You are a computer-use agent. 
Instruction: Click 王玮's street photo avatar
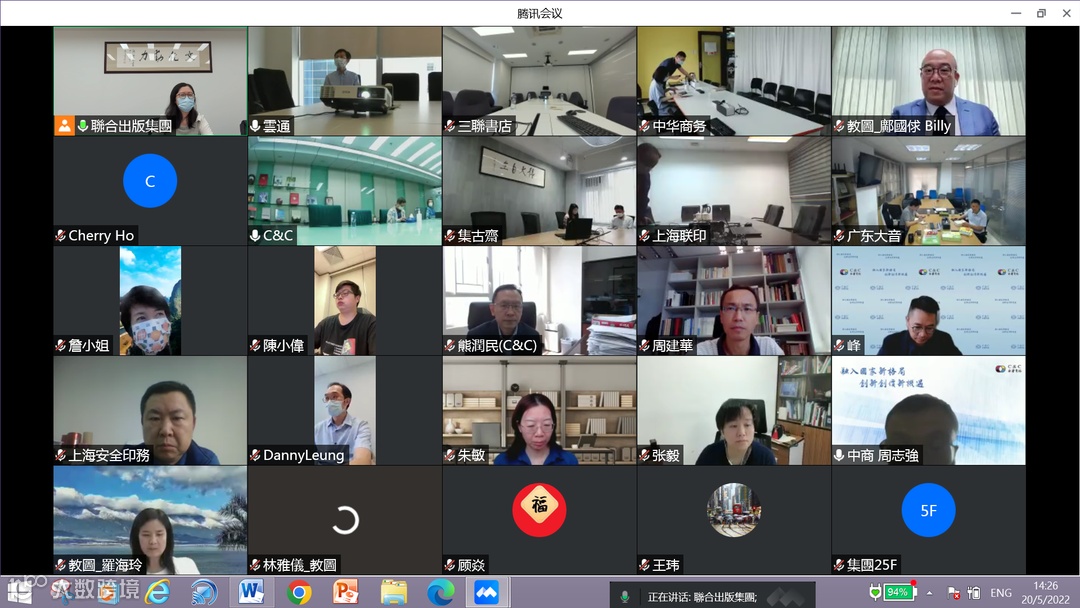(x=734, y=510)
